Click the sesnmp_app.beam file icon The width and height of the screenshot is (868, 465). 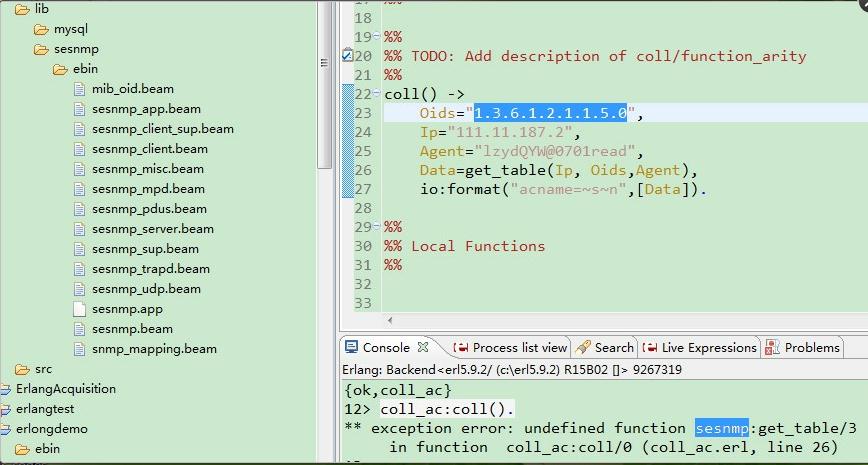point(80,109)
